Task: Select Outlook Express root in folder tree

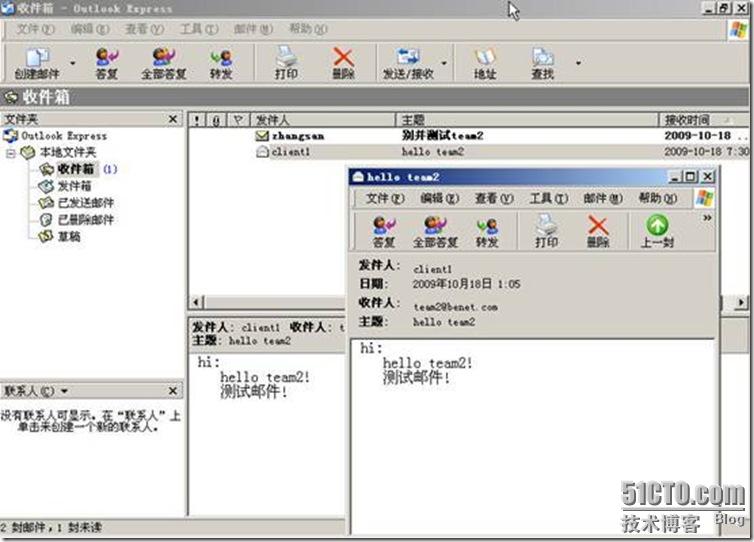Action: pyautogui.click(x=63, y=136)
